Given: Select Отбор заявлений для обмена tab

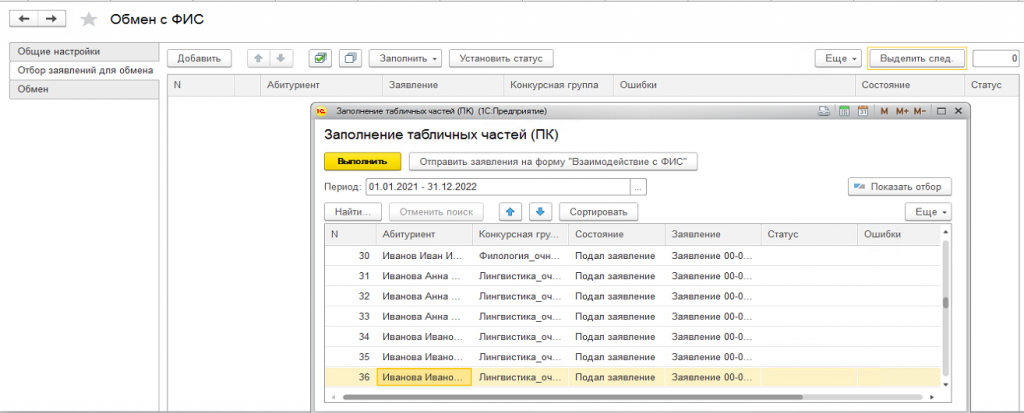Looking at the screenshot, I should (84, 70).
